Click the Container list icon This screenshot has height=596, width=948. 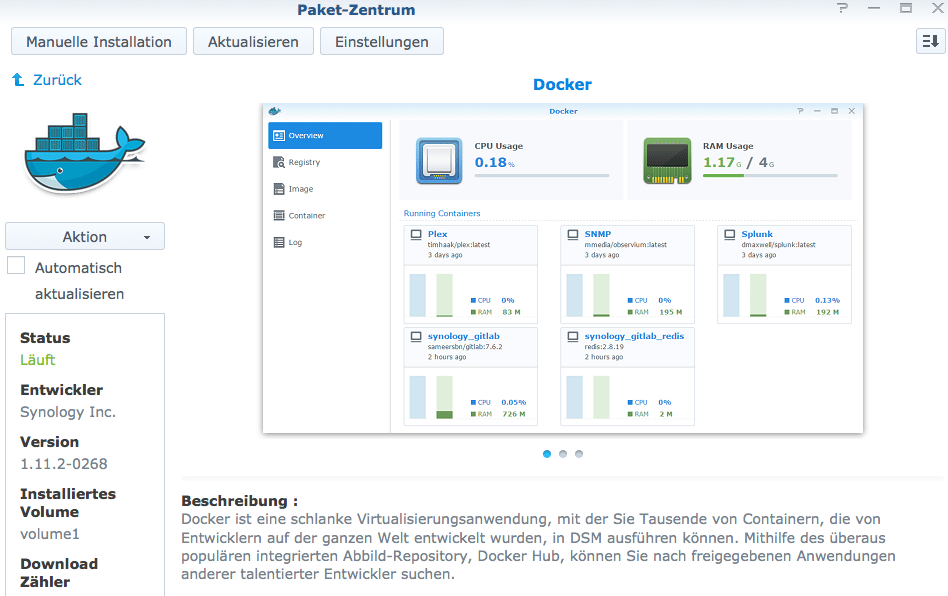pos(279,215)
